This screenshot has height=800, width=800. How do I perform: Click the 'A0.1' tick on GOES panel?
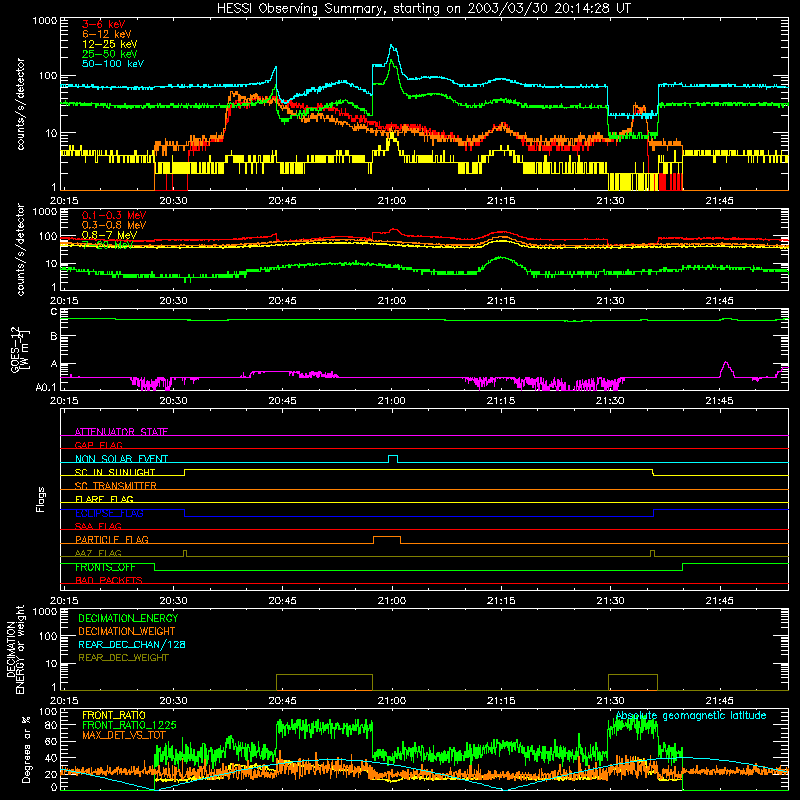point(46,387)
